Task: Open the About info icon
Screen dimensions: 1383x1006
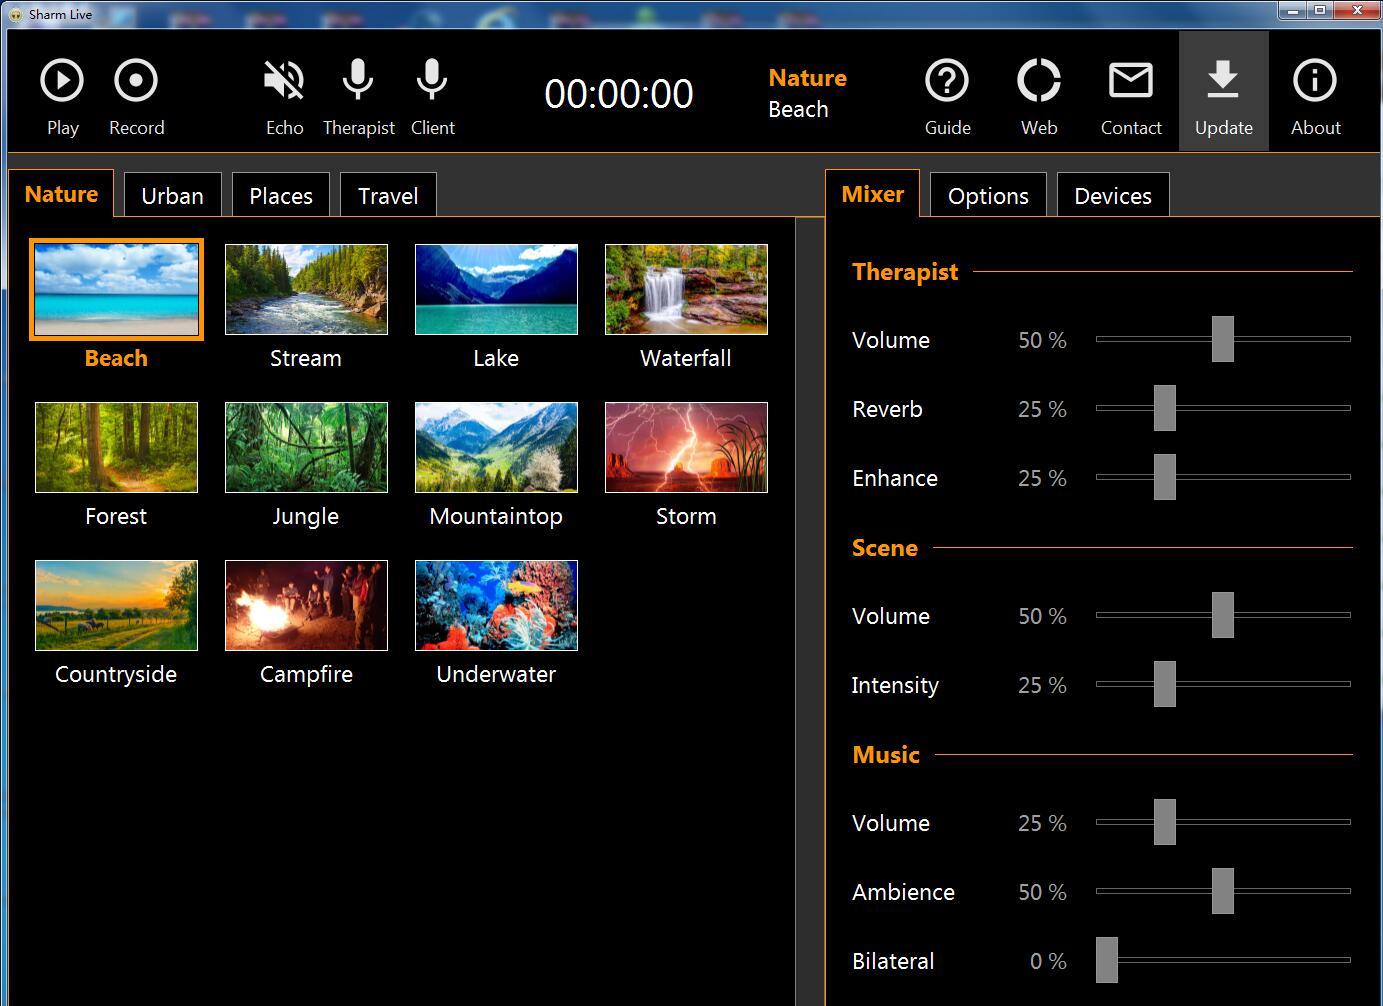Action: pos(1315,82)
